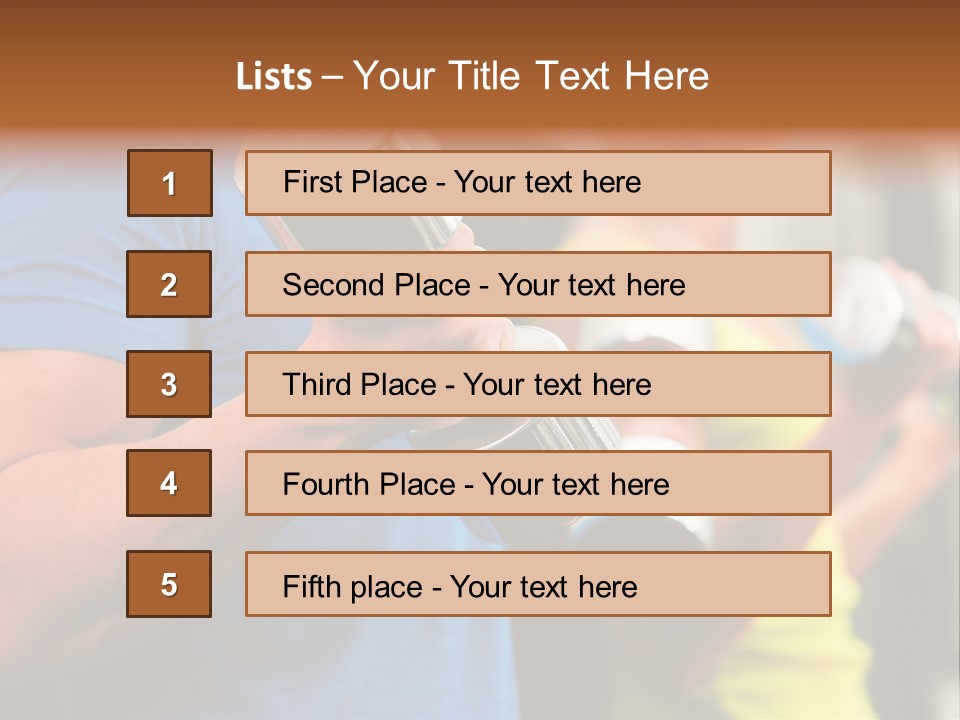Click the word First in list item one
The width and height of the screenshot is (960, 720).
(x=310, y=182)
